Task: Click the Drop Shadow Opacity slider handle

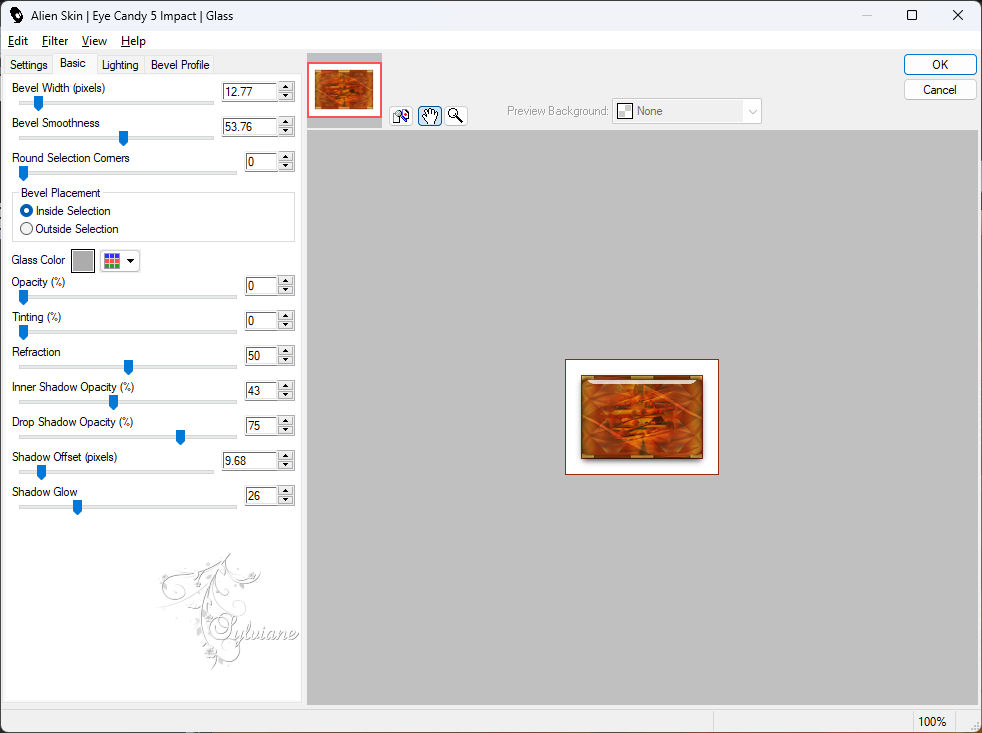Action: pyautogui.click(x=180, y=437)
